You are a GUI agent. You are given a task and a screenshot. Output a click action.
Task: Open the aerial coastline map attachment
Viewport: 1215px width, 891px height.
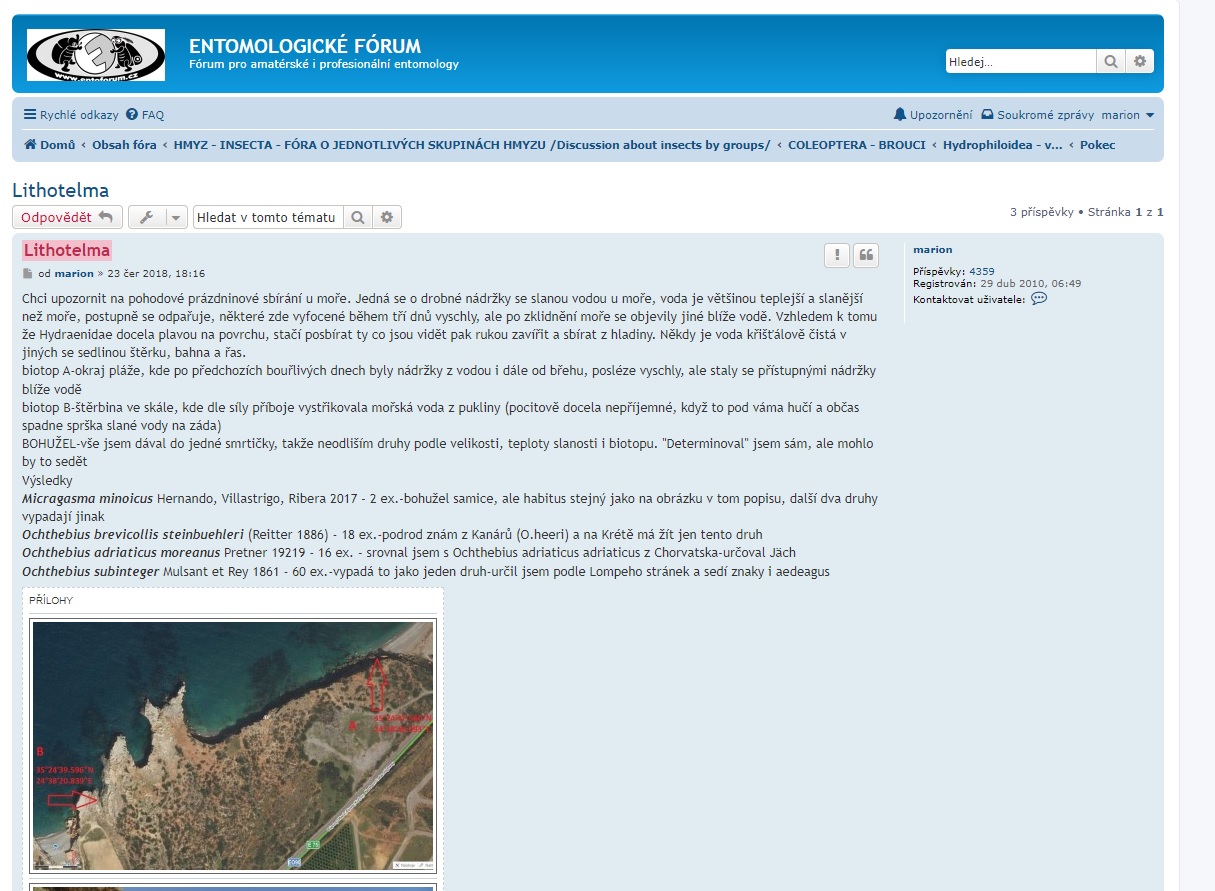[x=233, y=745]
